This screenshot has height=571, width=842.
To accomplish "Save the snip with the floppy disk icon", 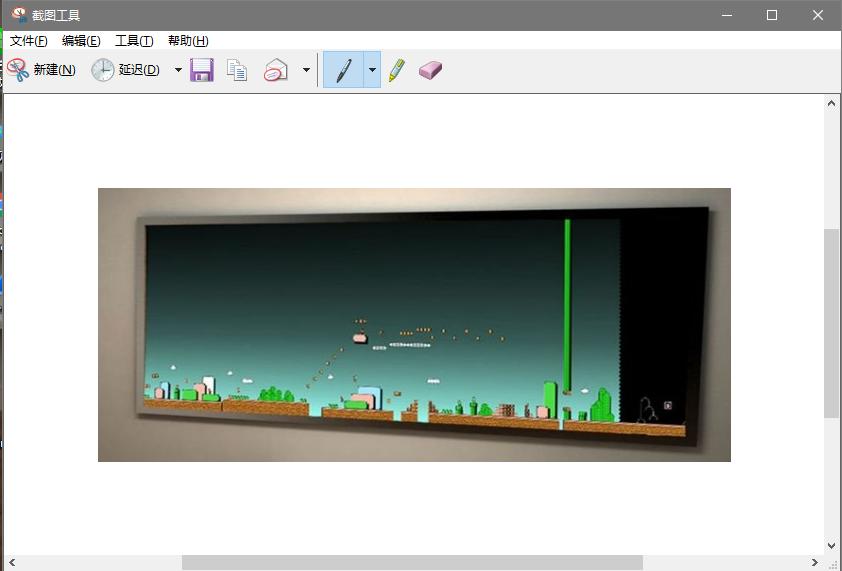I will tap(202, 70).
